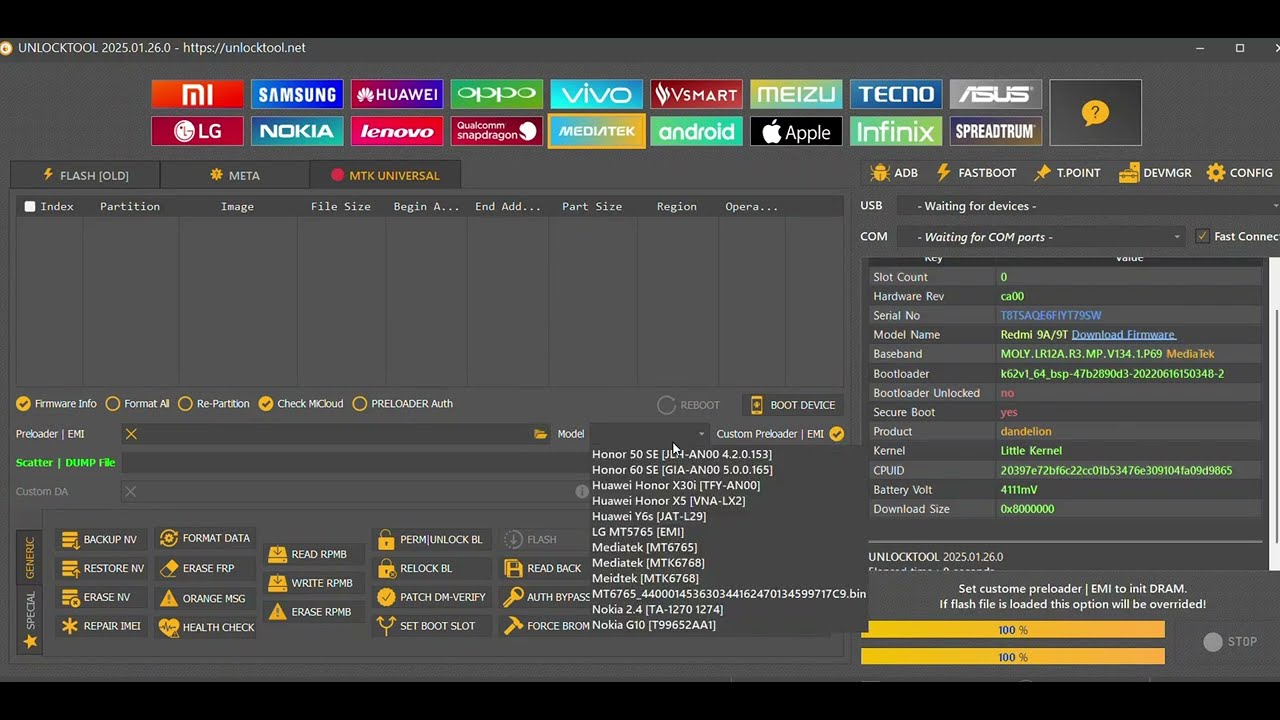Enable the Format All option

tap(138, 404)
